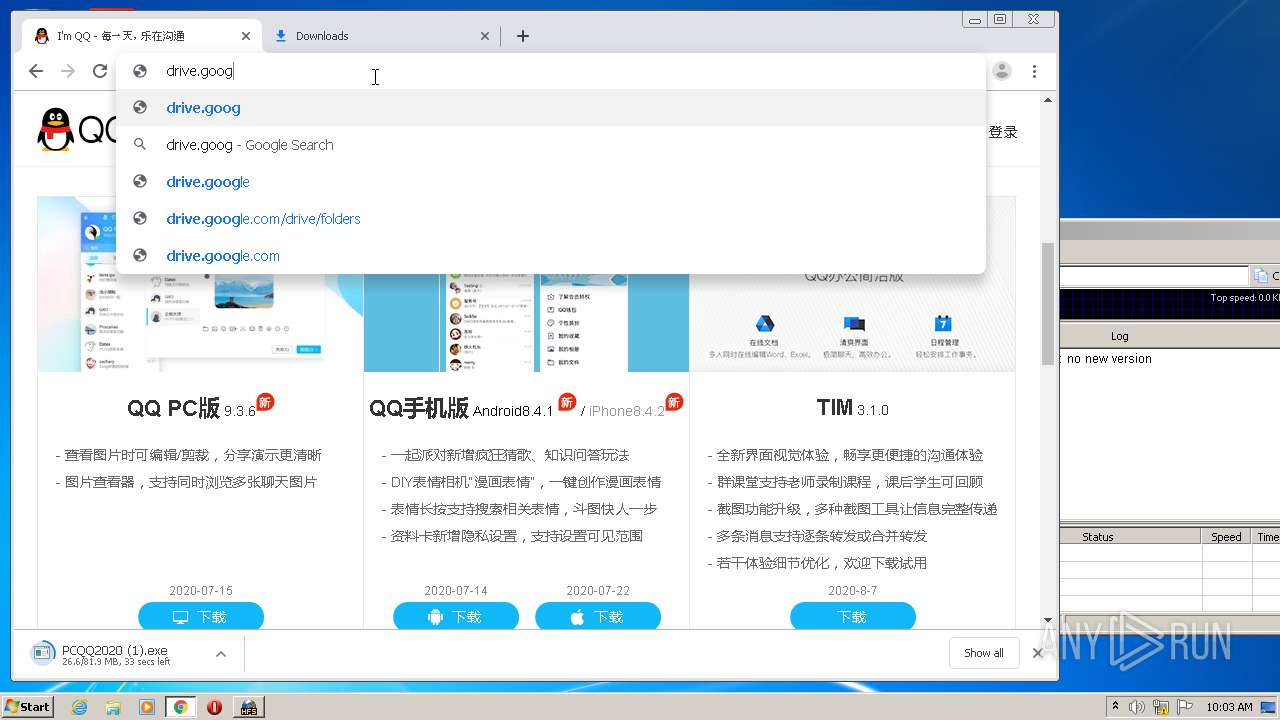This screenshot has width=1280, height=720.
Task: Reload the current page
Action: 100,71
